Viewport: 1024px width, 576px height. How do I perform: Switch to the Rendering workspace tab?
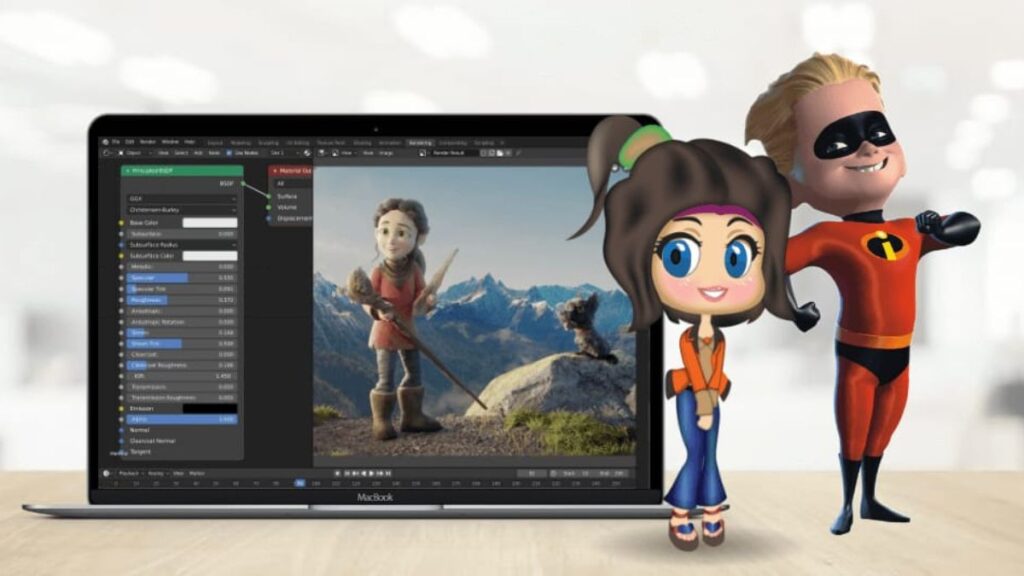420,142
